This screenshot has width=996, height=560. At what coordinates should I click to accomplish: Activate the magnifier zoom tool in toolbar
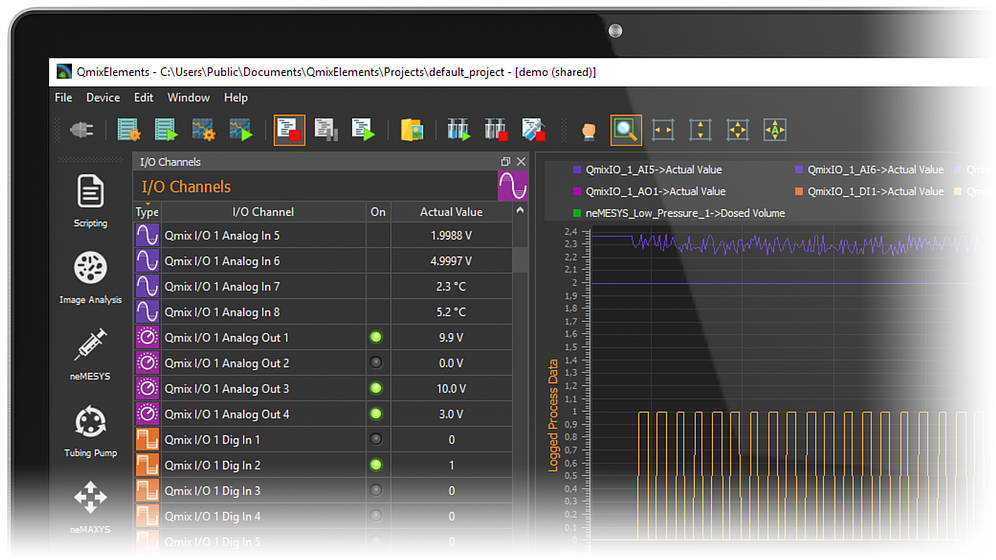(626, 130)
